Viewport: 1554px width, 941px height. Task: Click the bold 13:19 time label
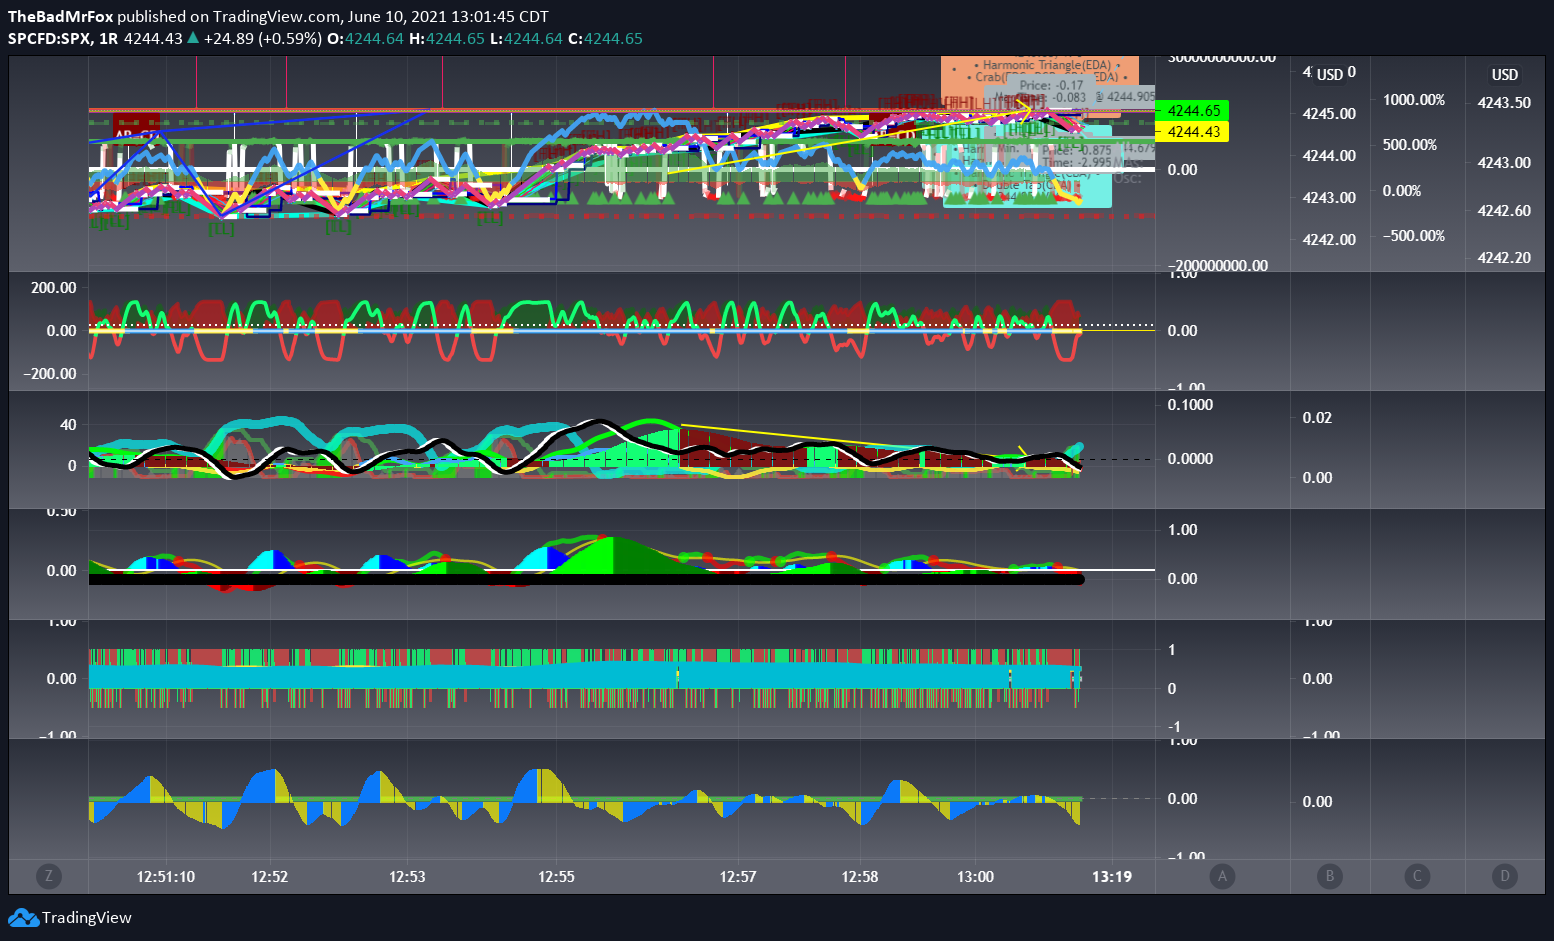point(1112,877)
